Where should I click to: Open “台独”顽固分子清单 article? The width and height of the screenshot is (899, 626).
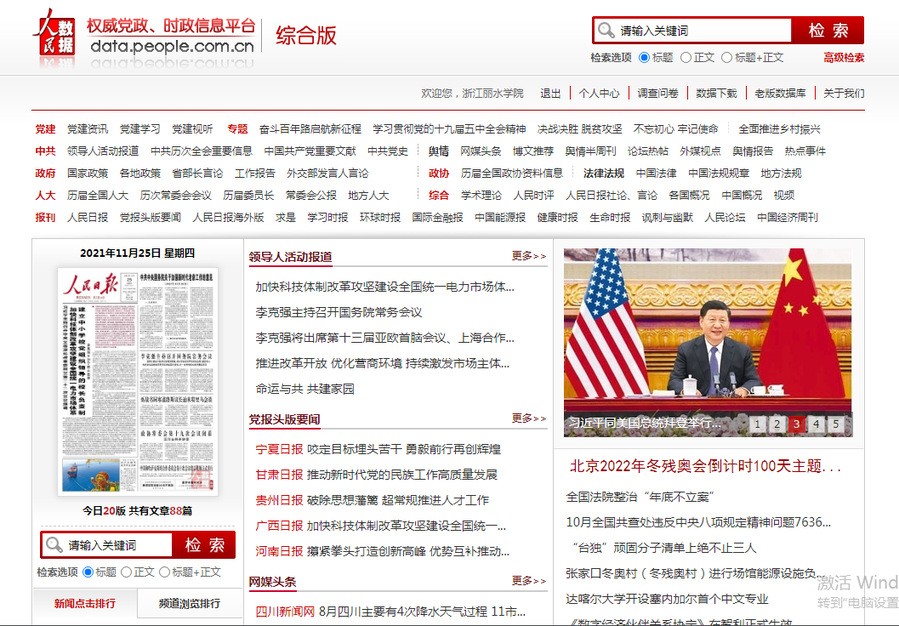[x=664, y=548]
